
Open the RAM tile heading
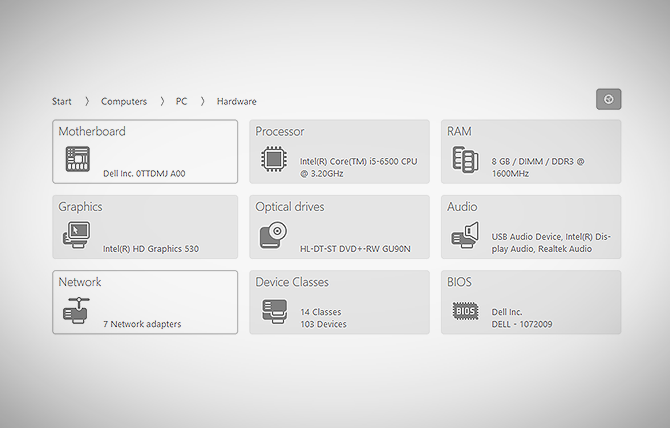tap(459, 131)
